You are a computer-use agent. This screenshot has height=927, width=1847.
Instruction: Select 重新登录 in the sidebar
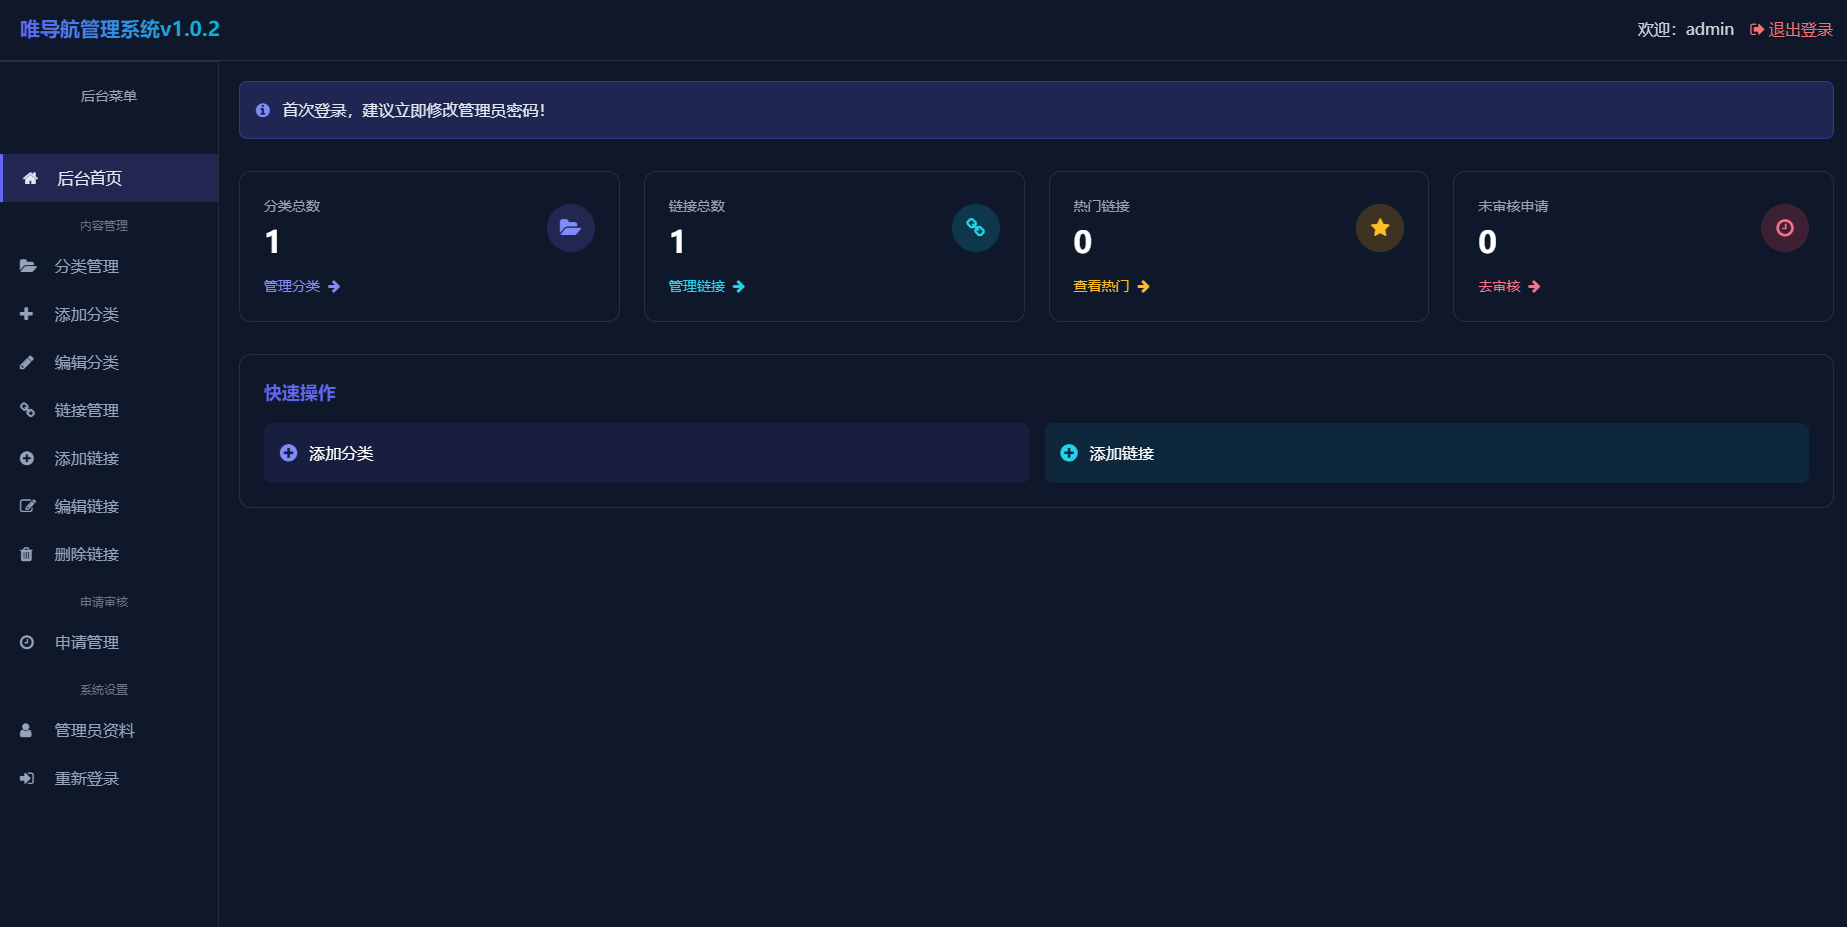coord(86,778)
